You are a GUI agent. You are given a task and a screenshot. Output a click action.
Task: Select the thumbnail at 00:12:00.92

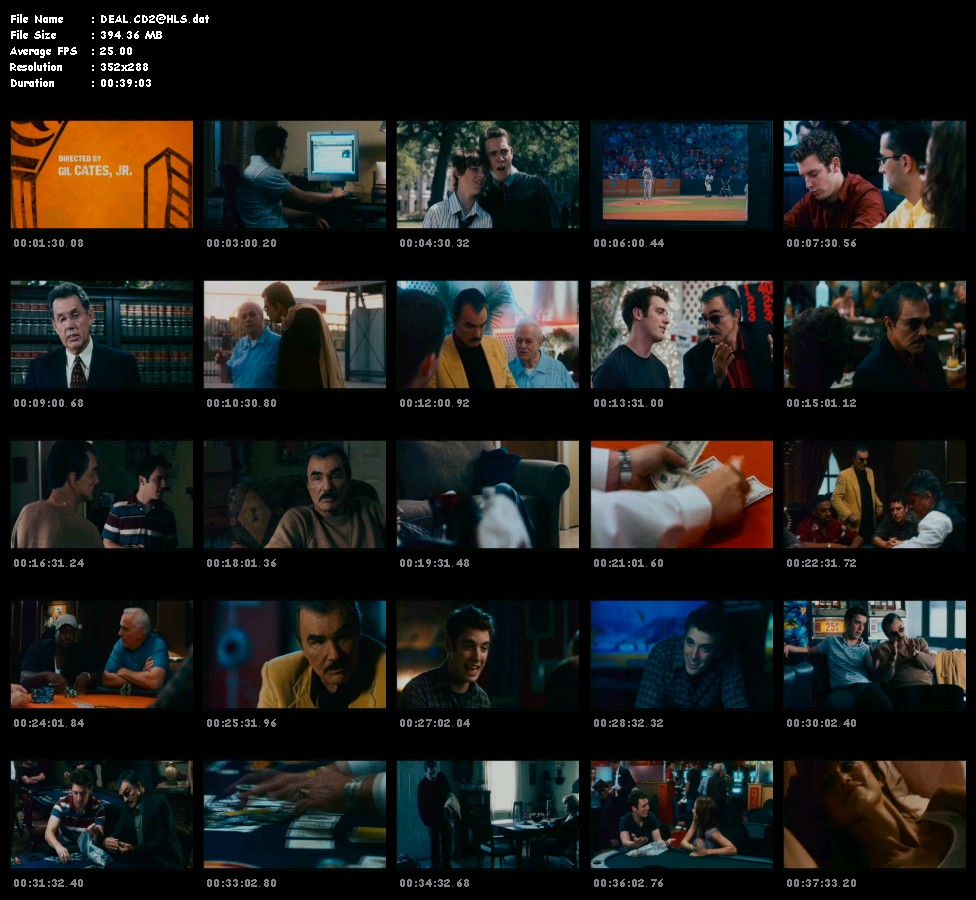click(488, 334)
